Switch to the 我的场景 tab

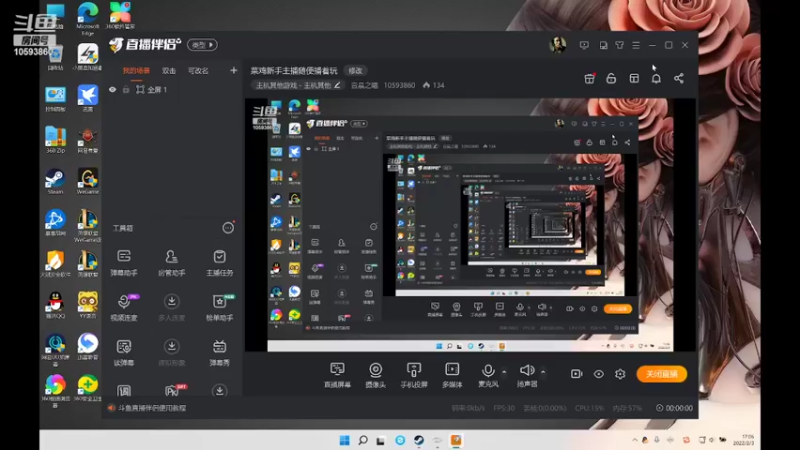pos(136,71)
